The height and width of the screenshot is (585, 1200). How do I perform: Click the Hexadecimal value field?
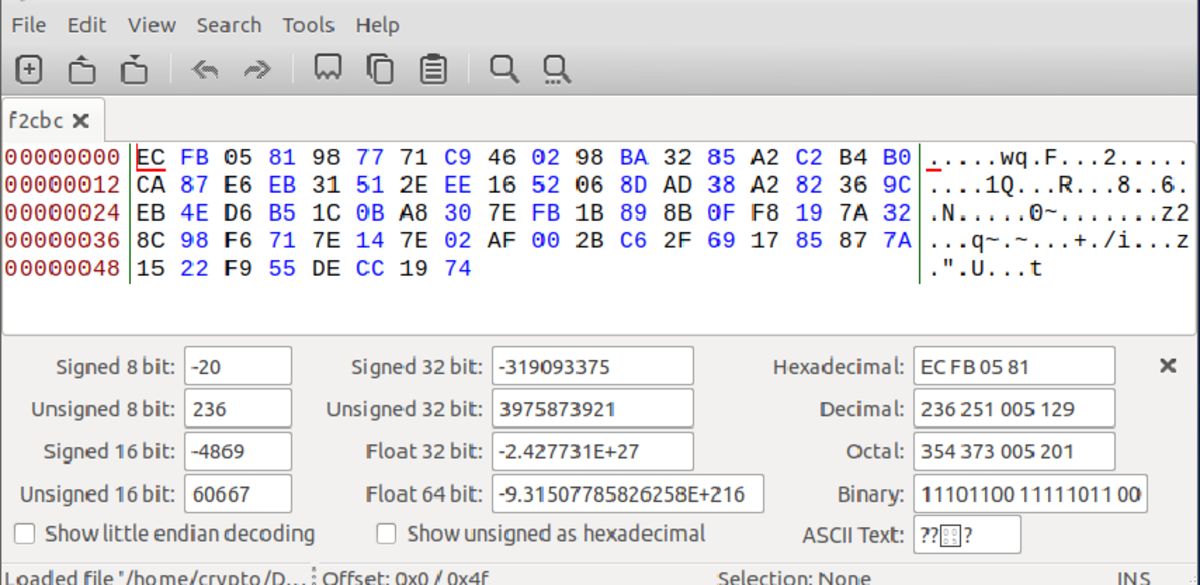point(1014,366)
